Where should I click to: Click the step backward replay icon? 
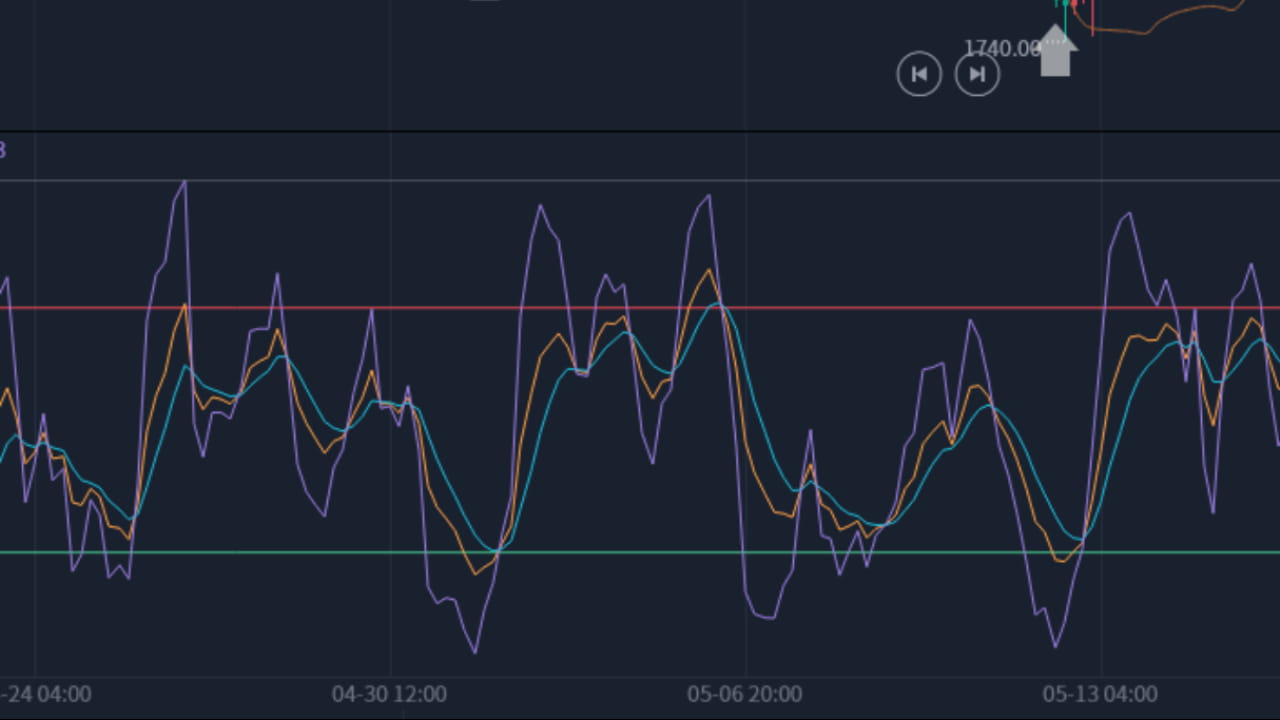pyautogui.click(x=919, y=74)
